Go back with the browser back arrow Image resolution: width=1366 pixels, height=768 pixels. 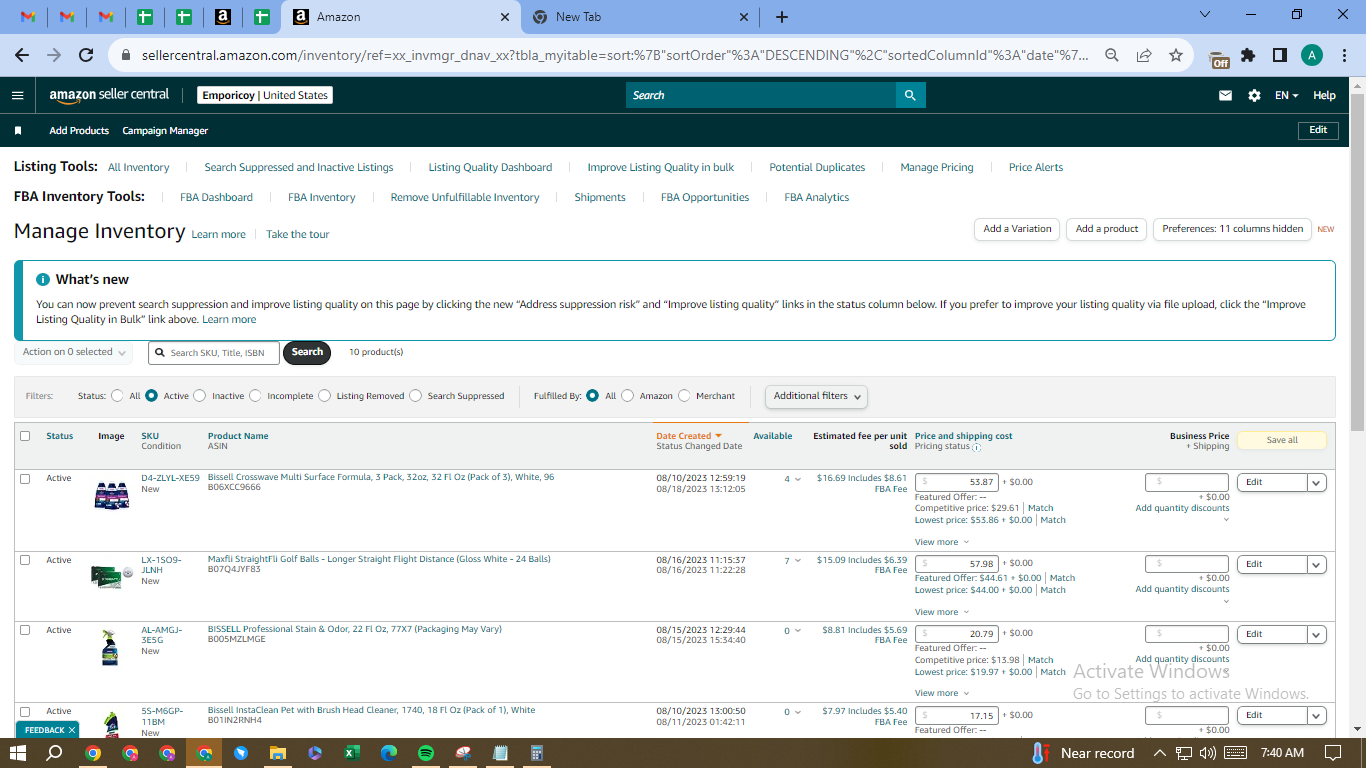(x=22, y=55)
